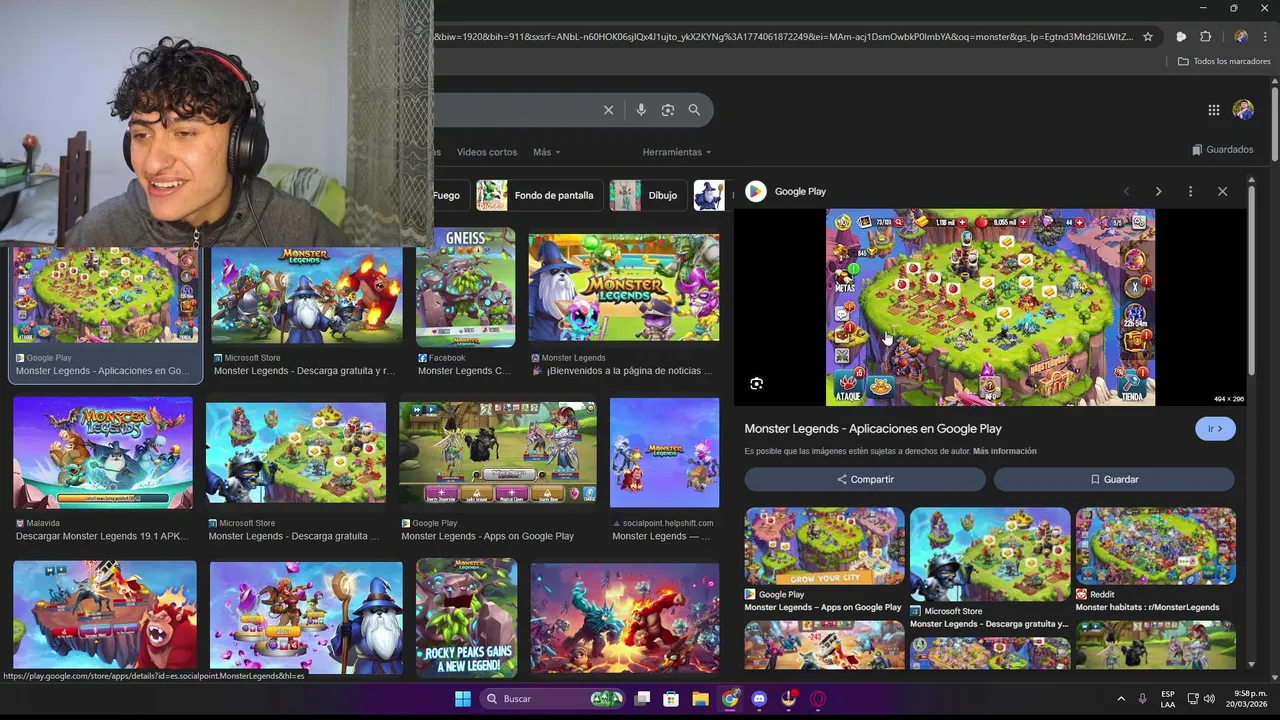1280x720 pixels.
Task: Clear the Google search box with the X
Action: tap(608, 110)
